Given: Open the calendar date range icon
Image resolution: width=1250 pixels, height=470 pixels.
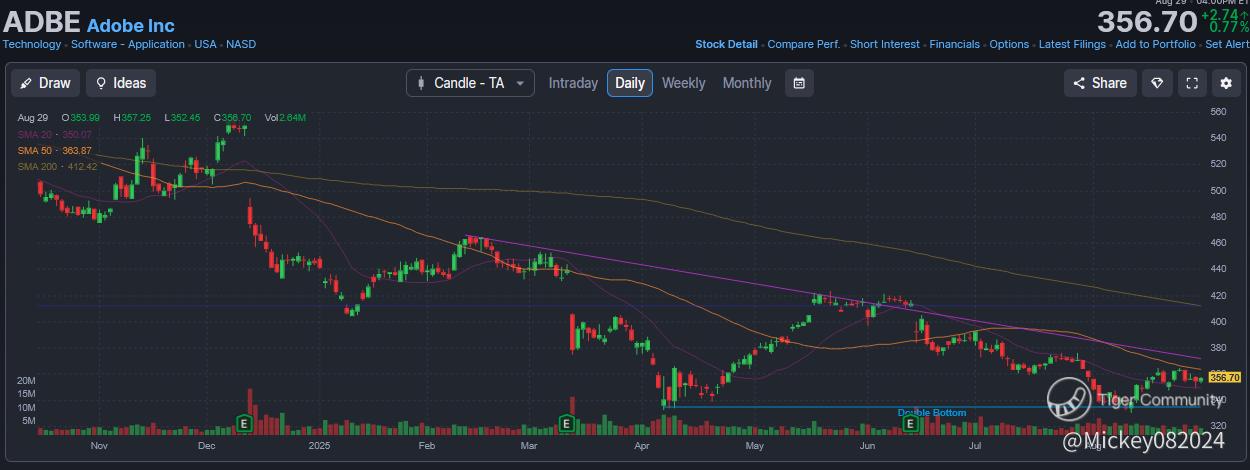Looking at the screenshot, I should point(799,83).
